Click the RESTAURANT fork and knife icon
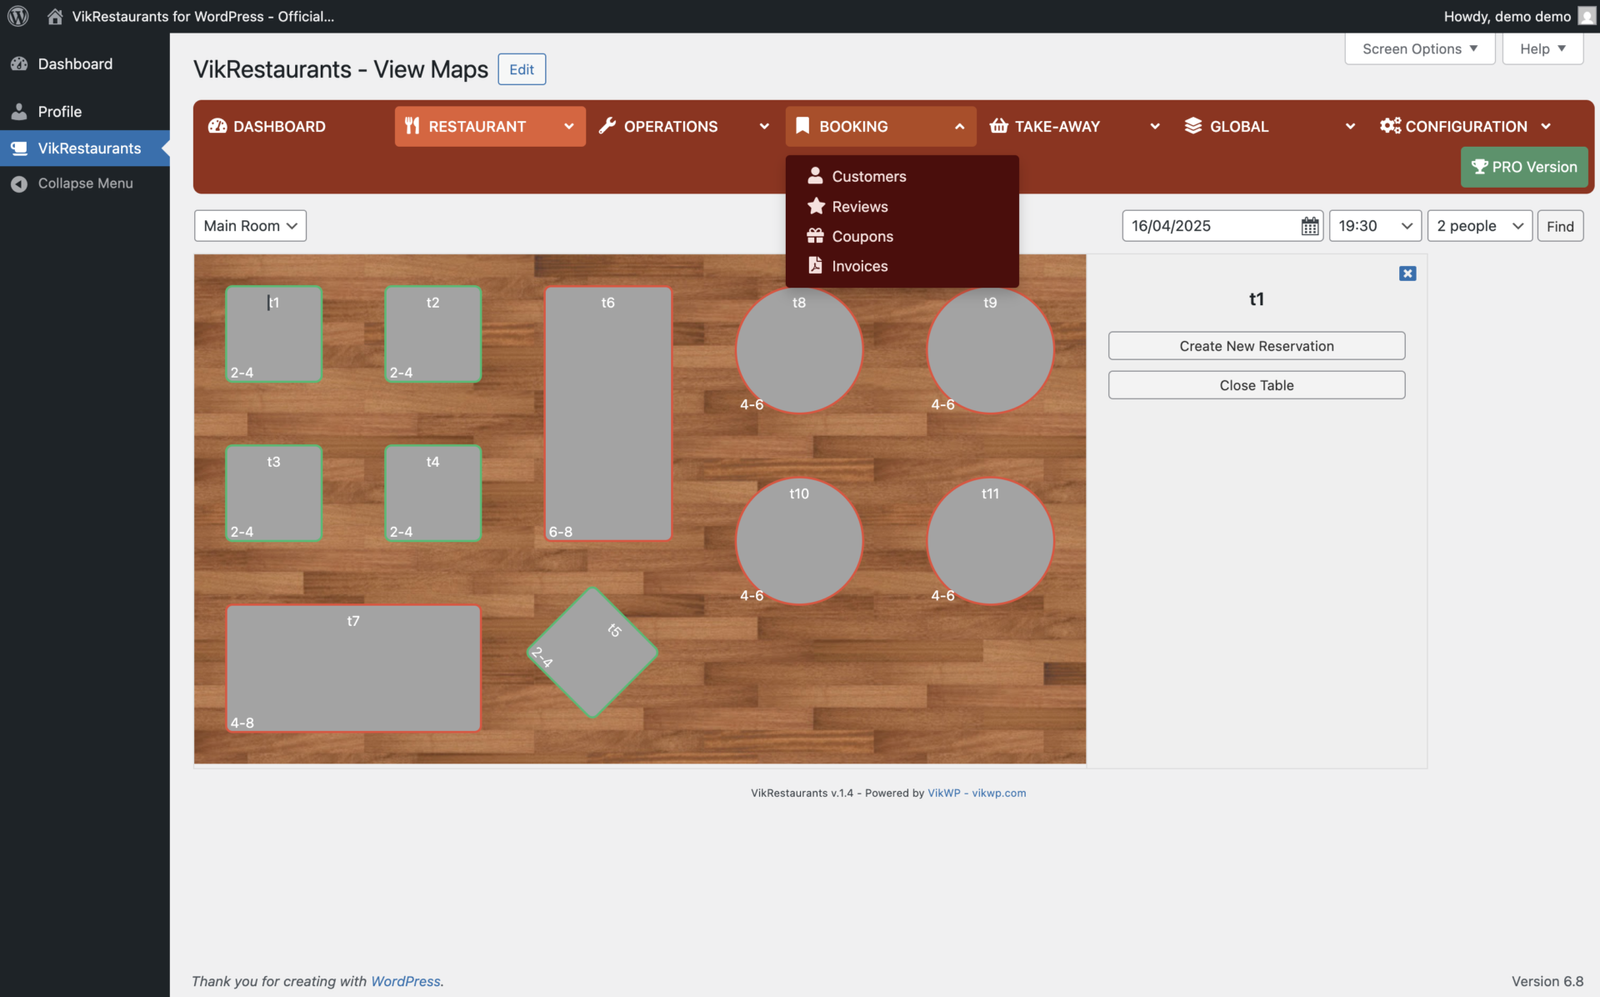This screenshot has height=997, width=1600. [412, 126]
